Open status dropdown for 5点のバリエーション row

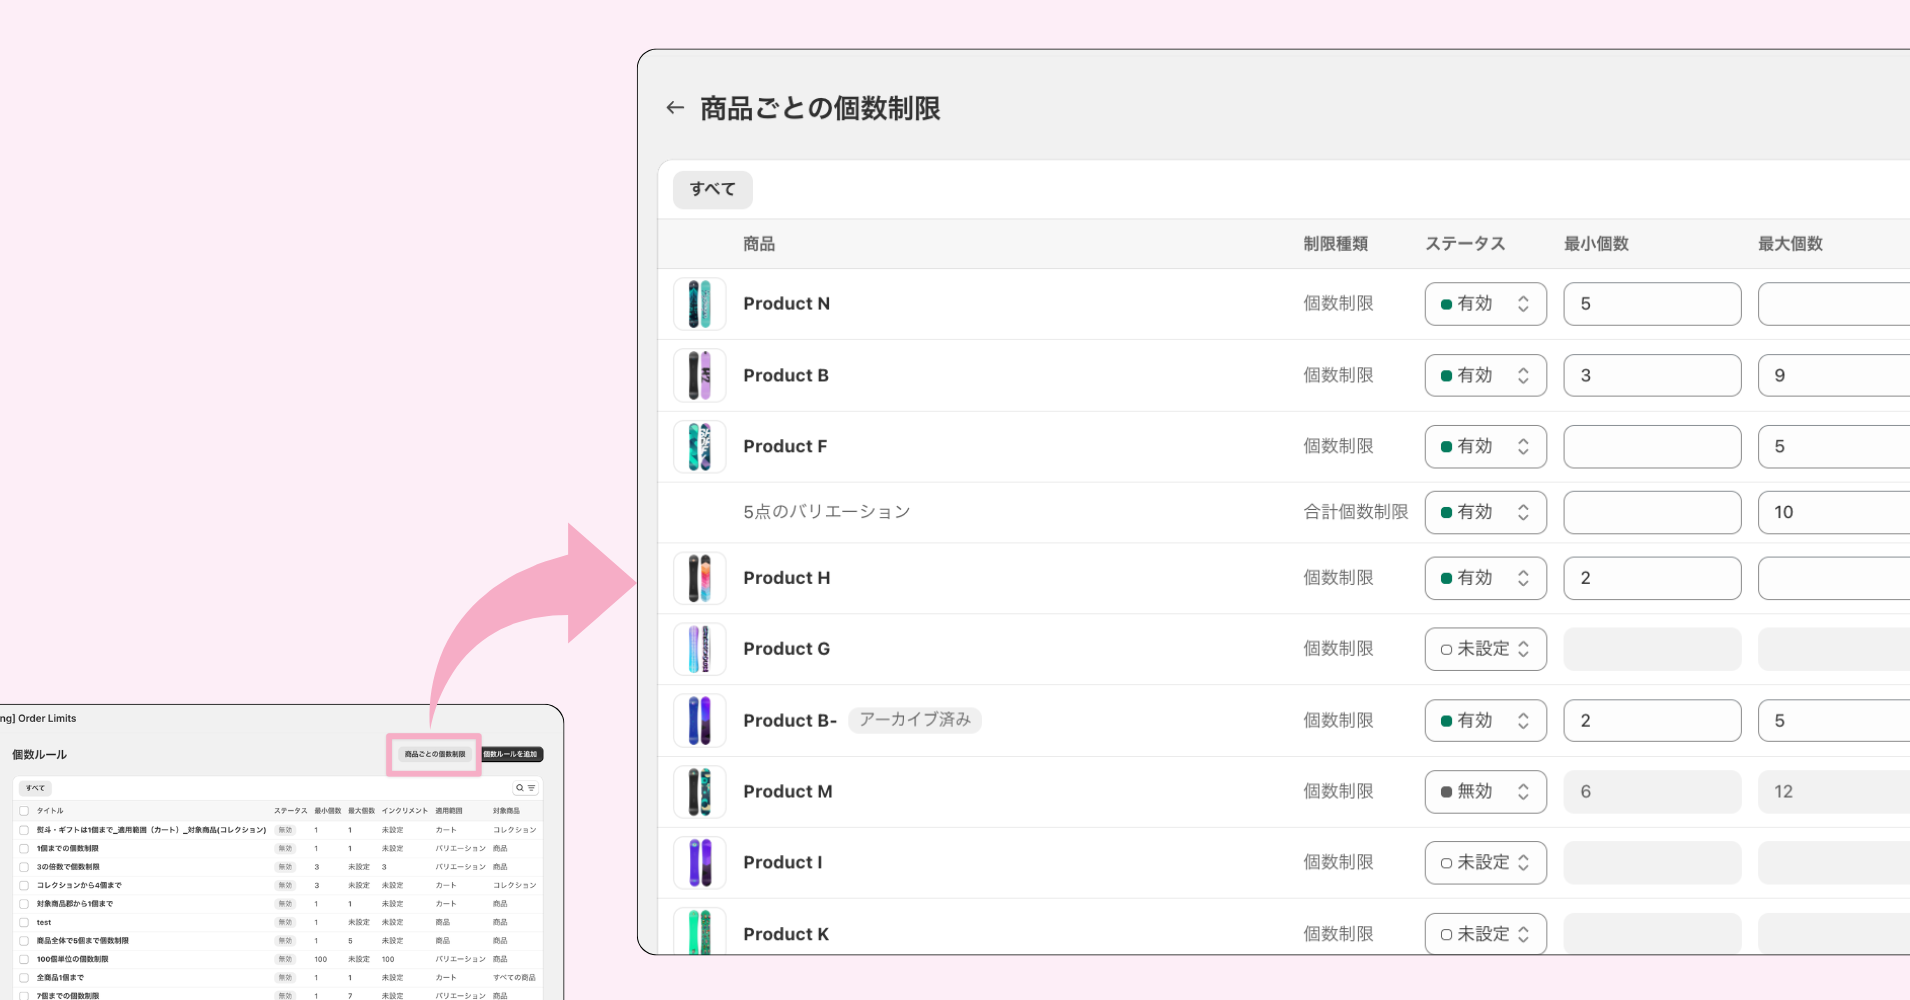click(1485, 512)
